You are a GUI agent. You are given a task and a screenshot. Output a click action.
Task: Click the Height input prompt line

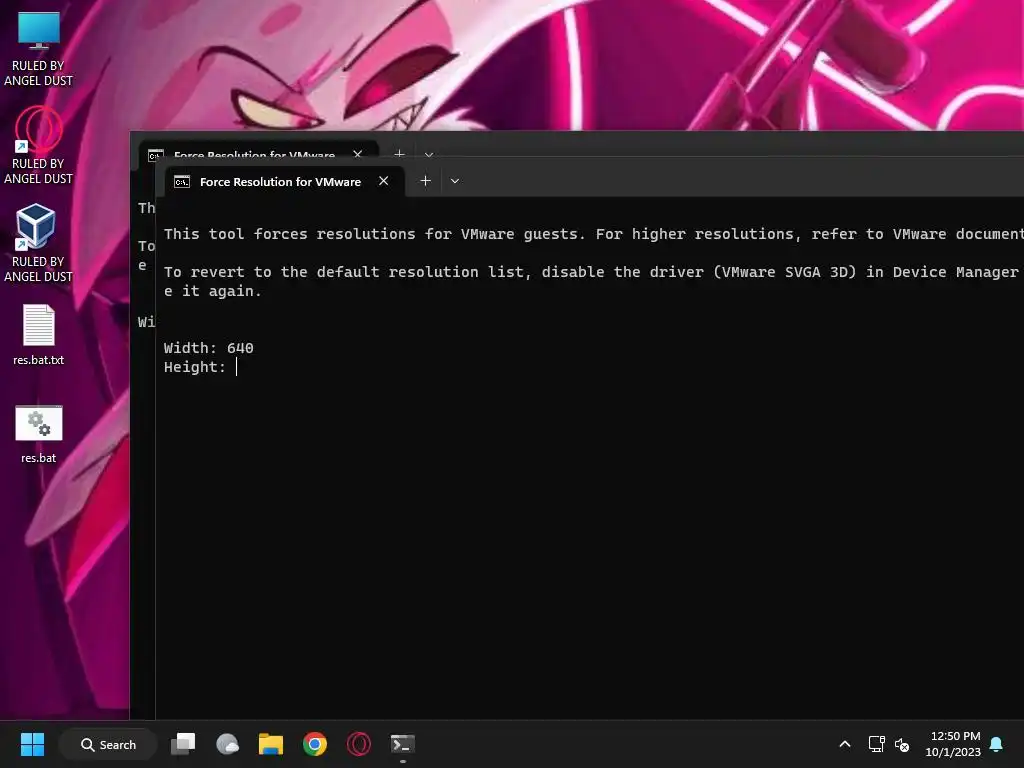[200, 367]
